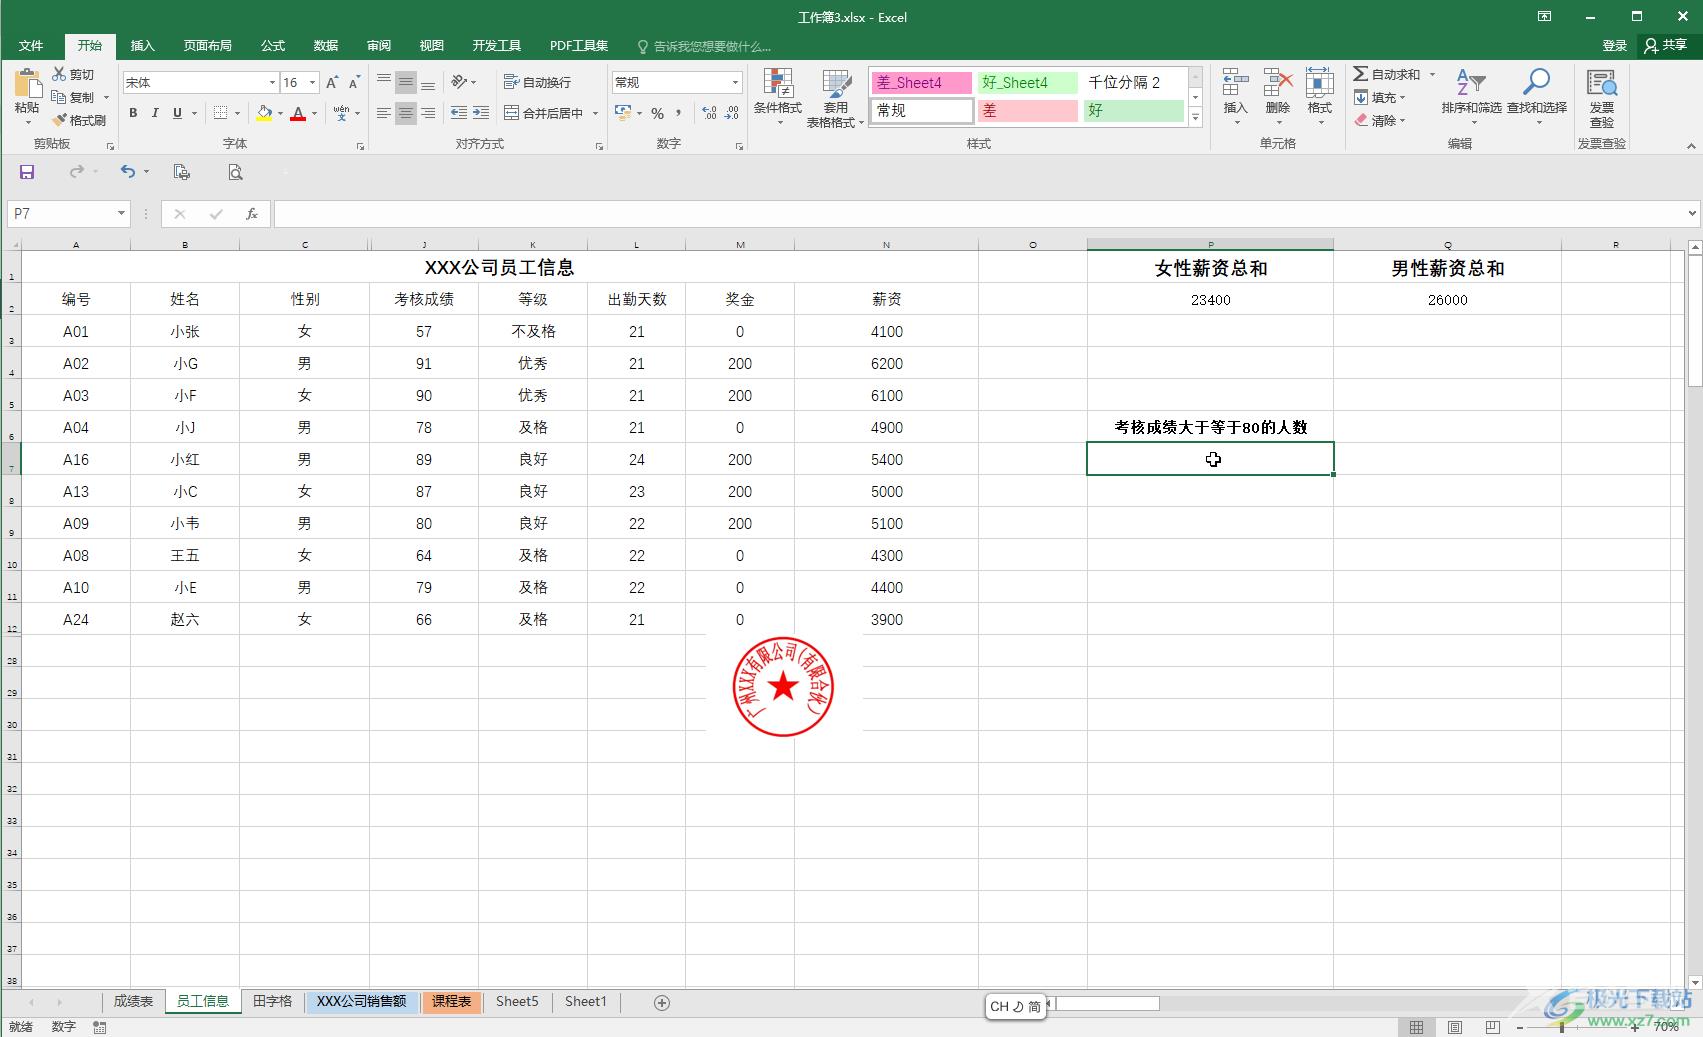Apply comma style number format
Screen dimensions: 1703x1037
click(679, 113)
